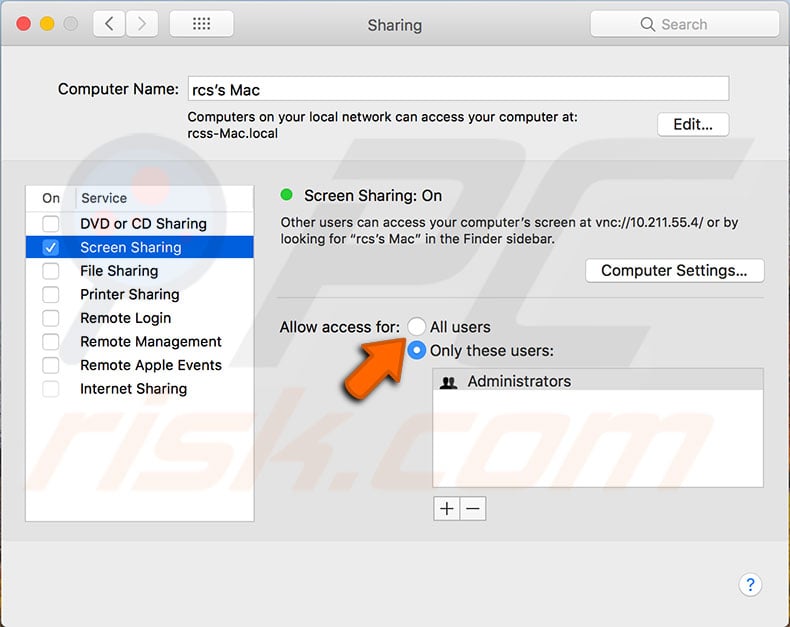Close the Sharing window with red button
This screenshot has width=790, height=627.
coord(24,24)
